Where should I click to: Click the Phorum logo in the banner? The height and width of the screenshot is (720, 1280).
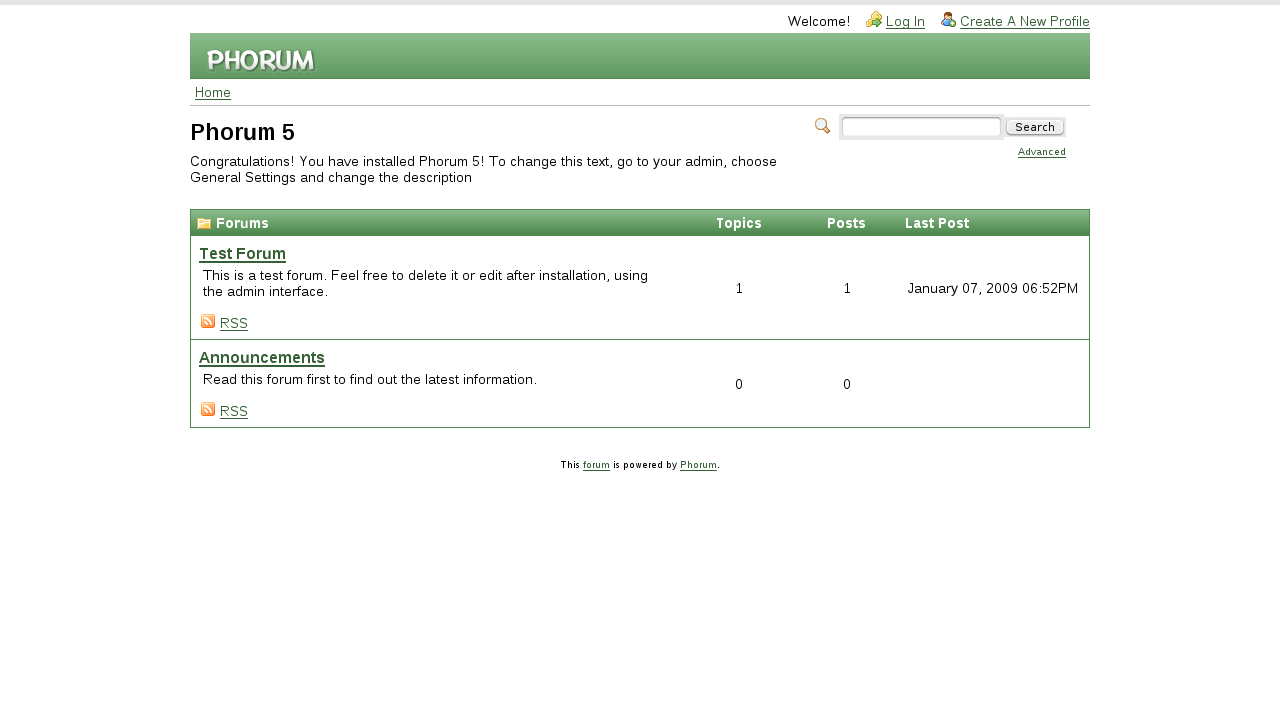tap(261, 60)
